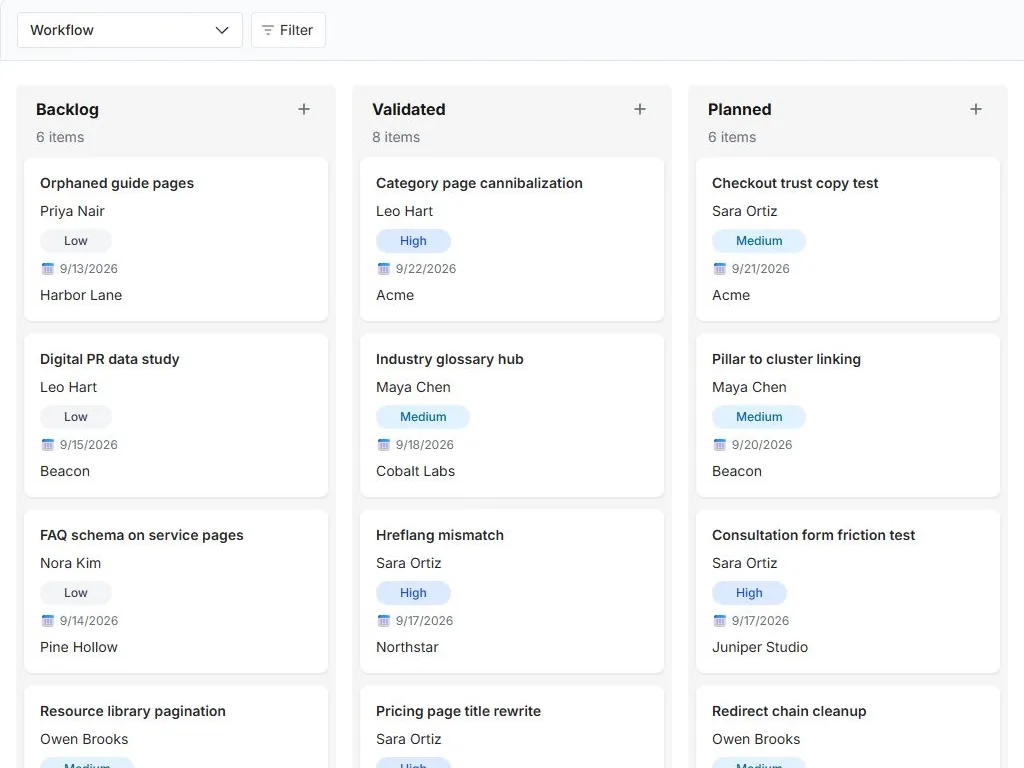Click client name Pine Hollow

79,647
